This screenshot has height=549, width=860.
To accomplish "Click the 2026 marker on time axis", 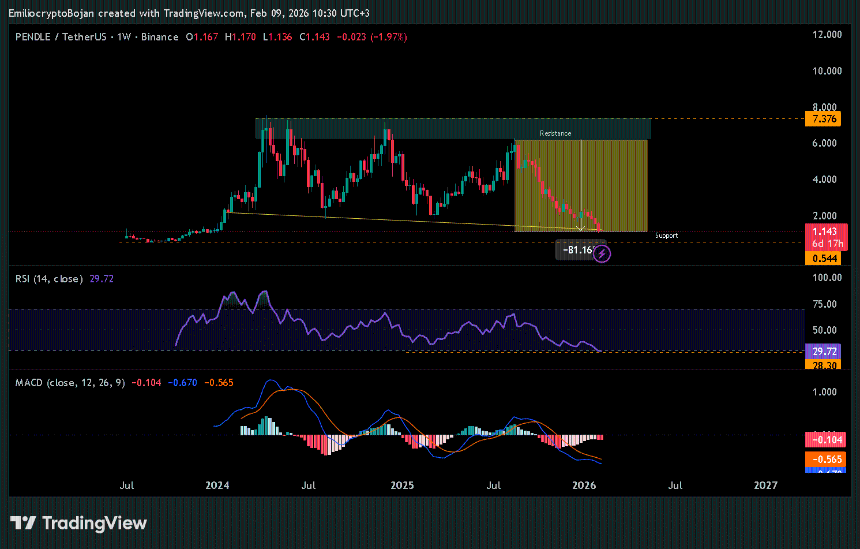I will click(584, 486).
